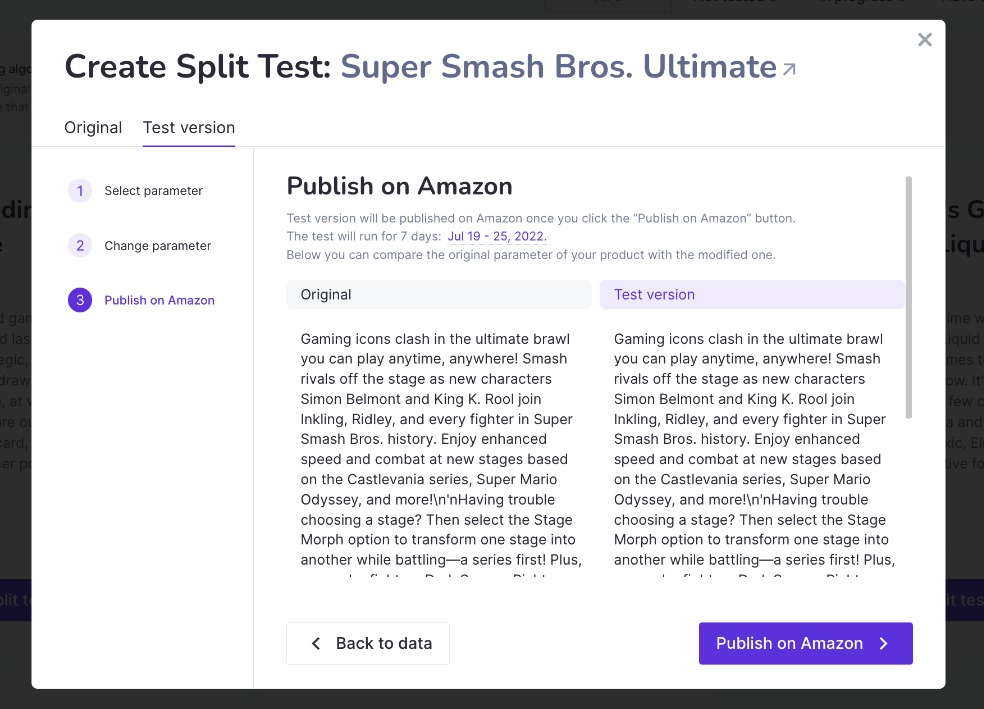The width and height of the screenshot is (984, 709).
Task: Click the step 1 circle icon
Action: pos(80,191)
